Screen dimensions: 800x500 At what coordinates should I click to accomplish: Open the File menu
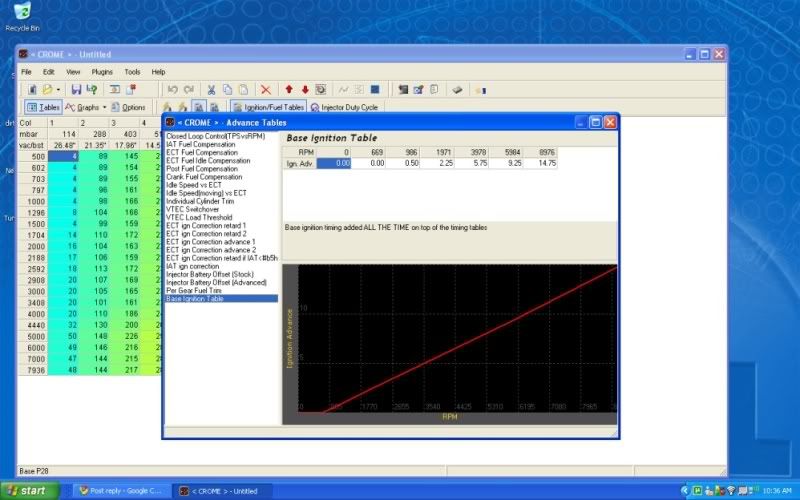click(26, 72)
